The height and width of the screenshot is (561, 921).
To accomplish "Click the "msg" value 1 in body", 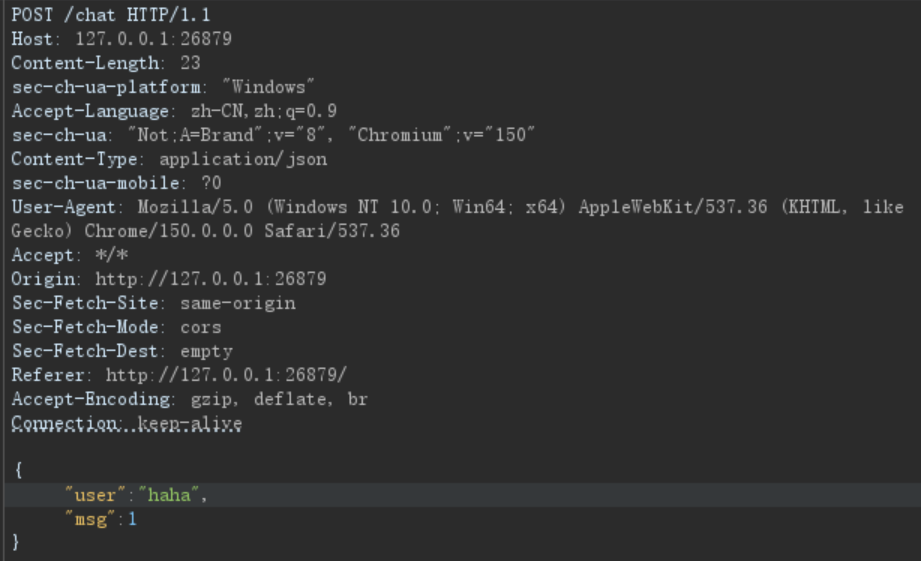I will [132, 519].
